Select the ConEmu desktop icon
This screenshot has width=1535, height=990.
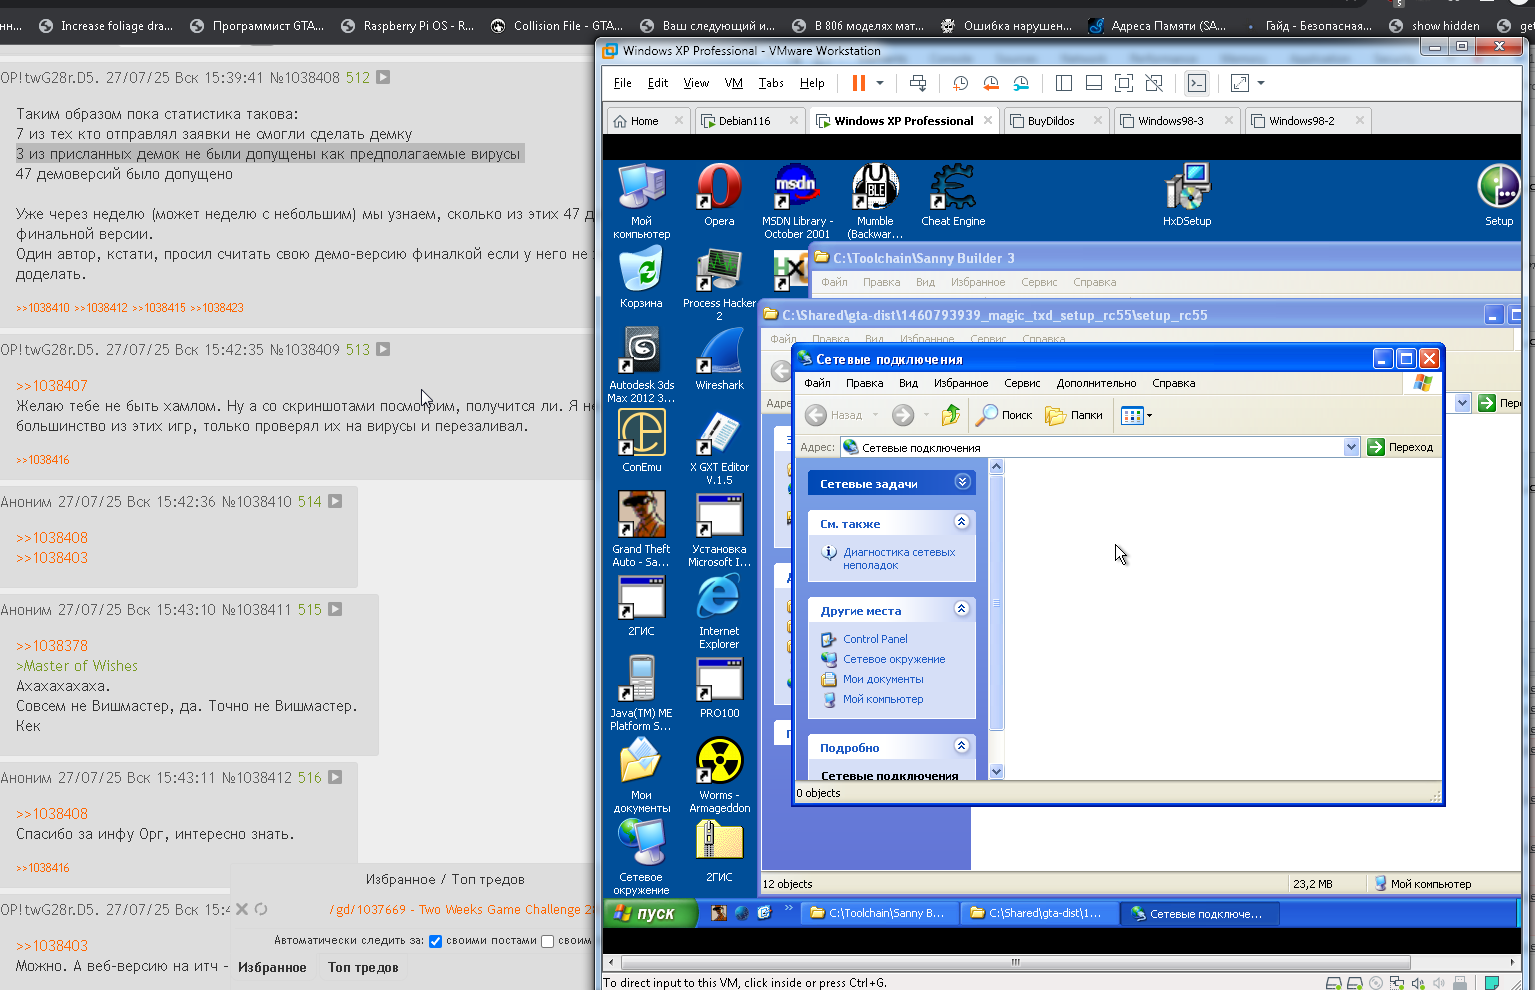[x=641, y=441]
